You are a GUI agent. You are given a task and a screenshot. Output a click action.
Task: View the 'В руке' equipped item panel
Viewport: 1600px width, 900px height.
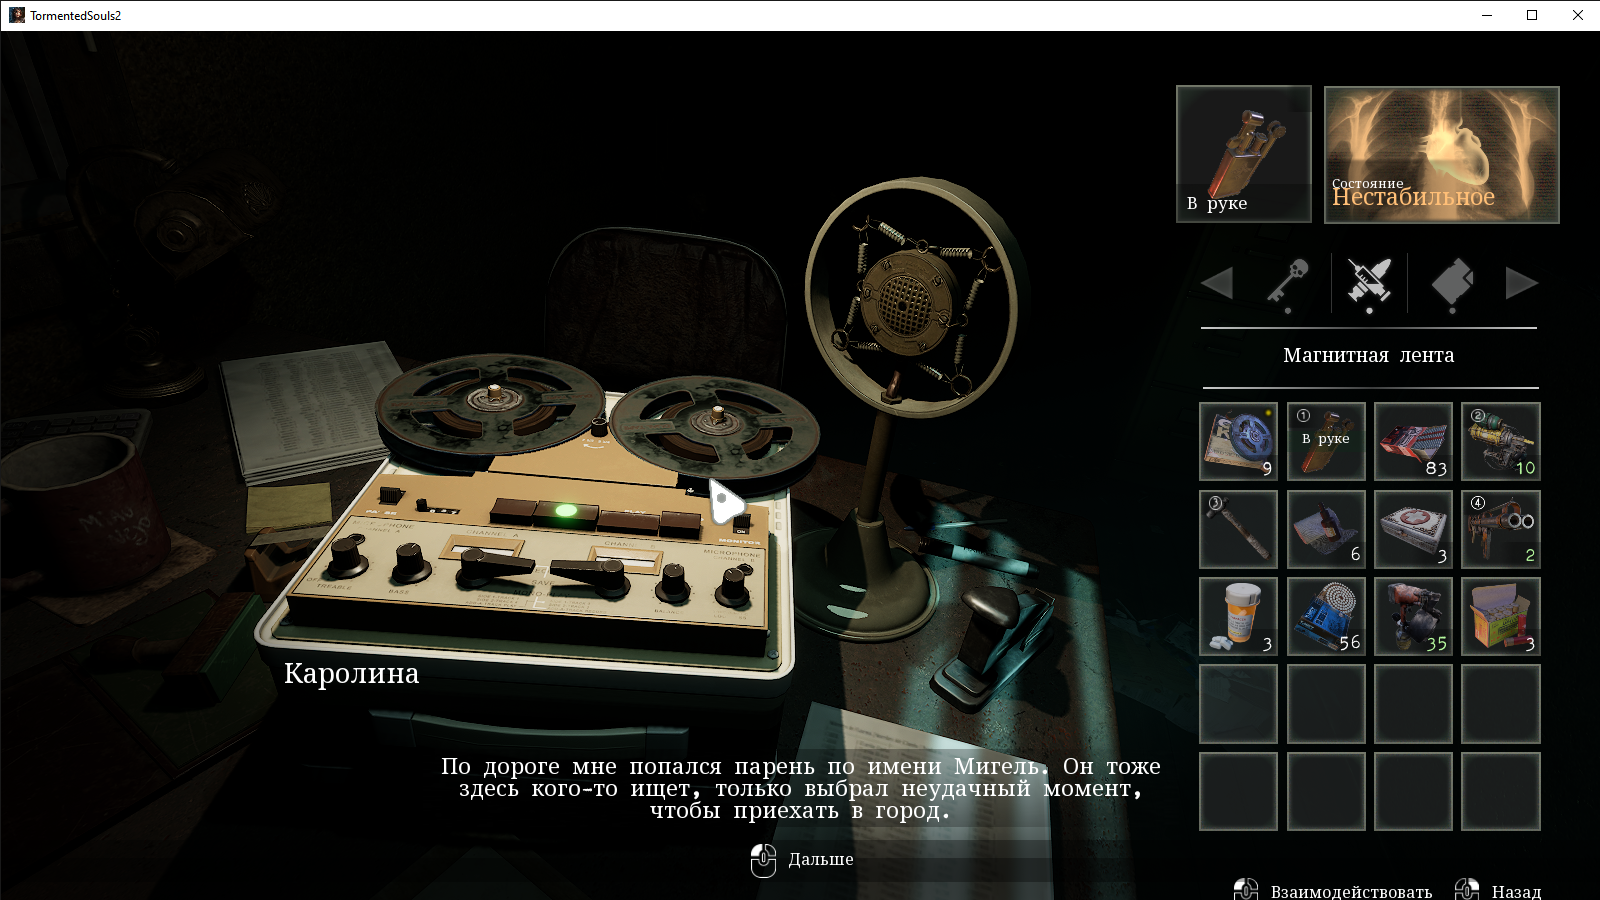click(1244, 154)
